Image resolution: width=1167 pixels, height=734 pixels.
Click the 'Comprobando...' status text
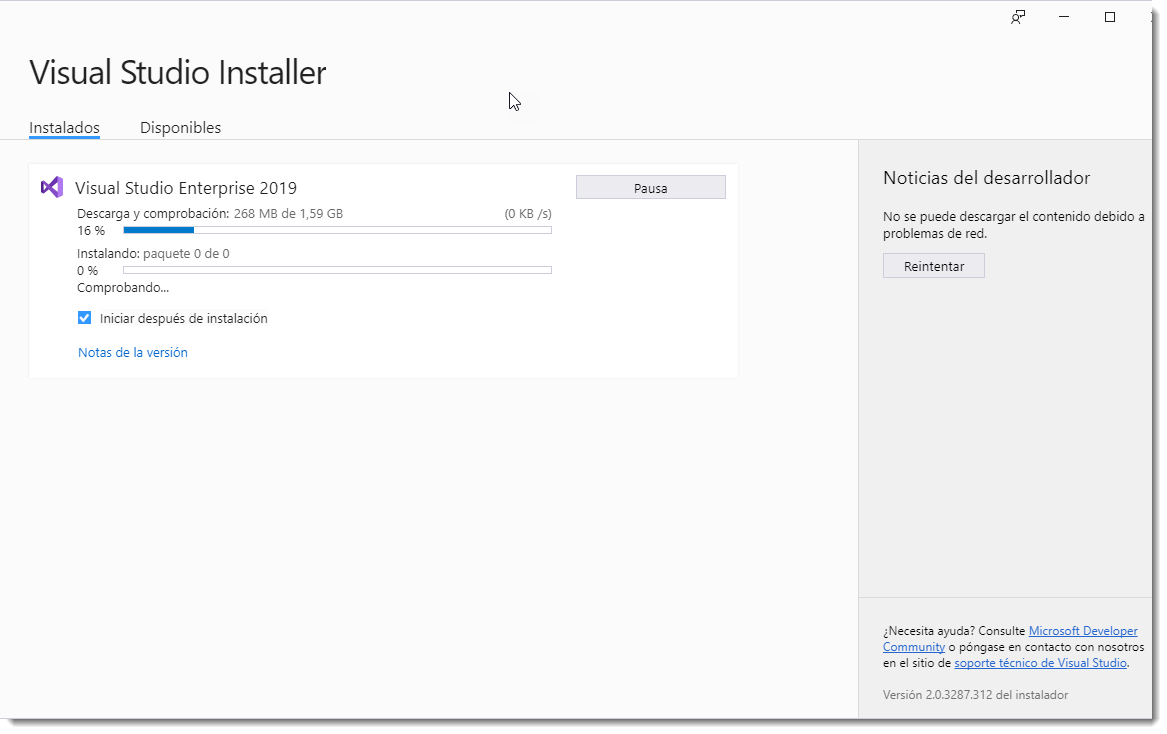[123, 287]
